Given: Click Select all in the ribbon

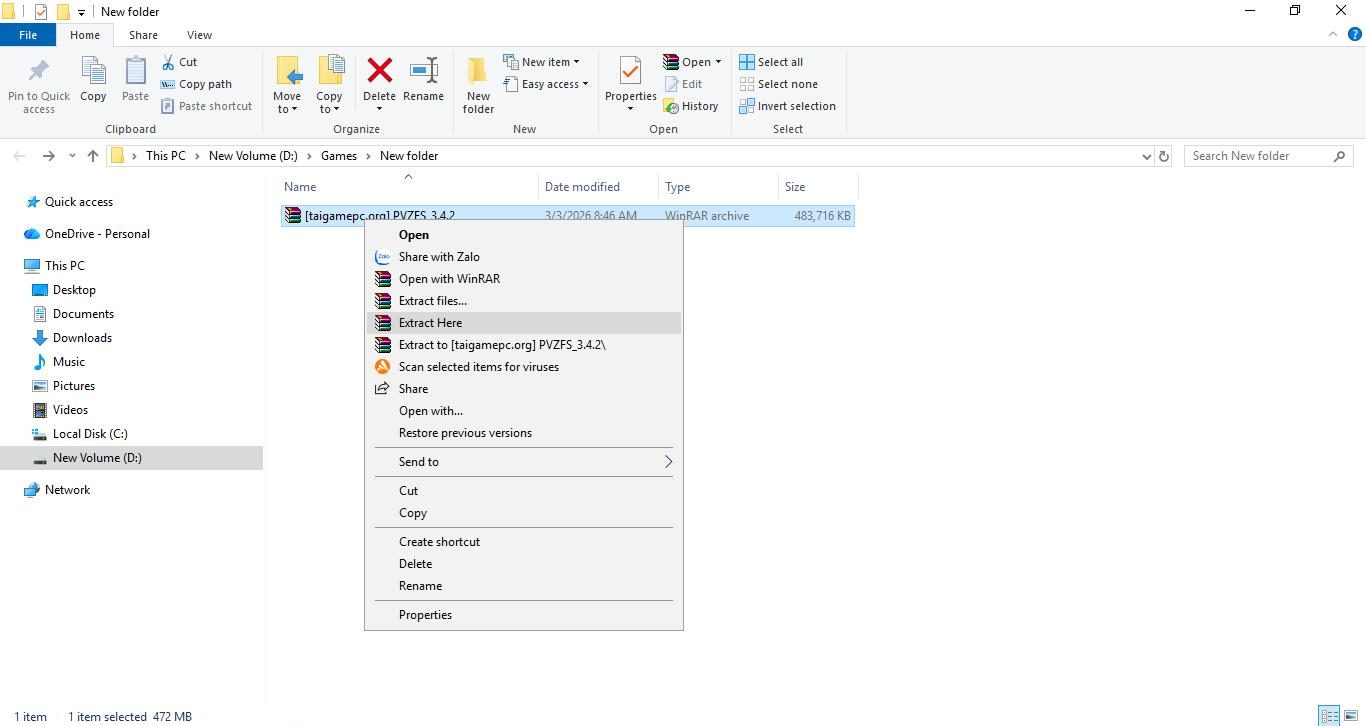Looking at the screenshot, I should click(x=771, y=62).
